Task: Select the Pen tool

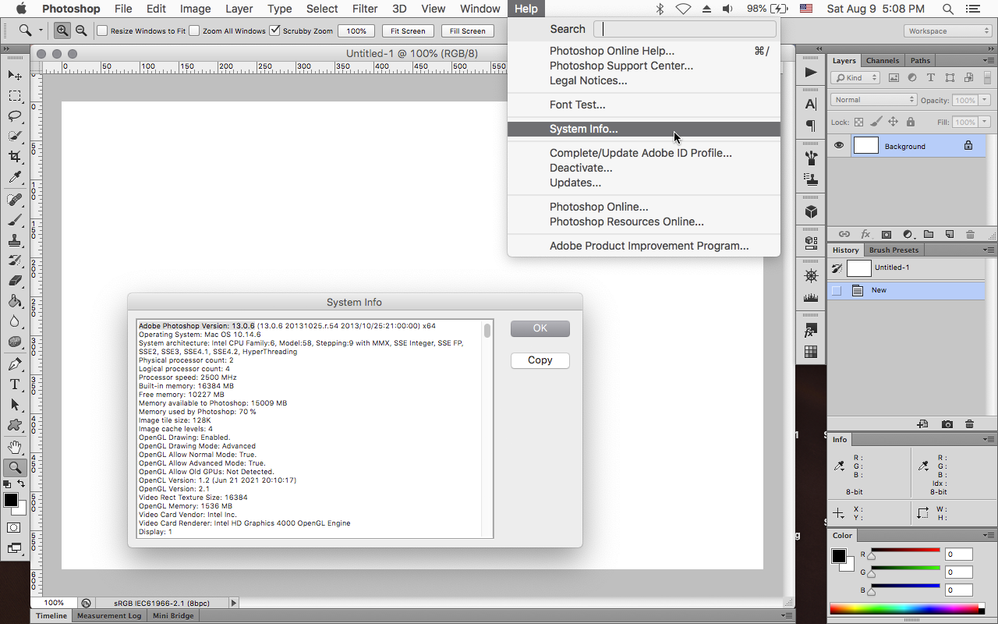Action: pyautogui.click(x=14, y=364)
